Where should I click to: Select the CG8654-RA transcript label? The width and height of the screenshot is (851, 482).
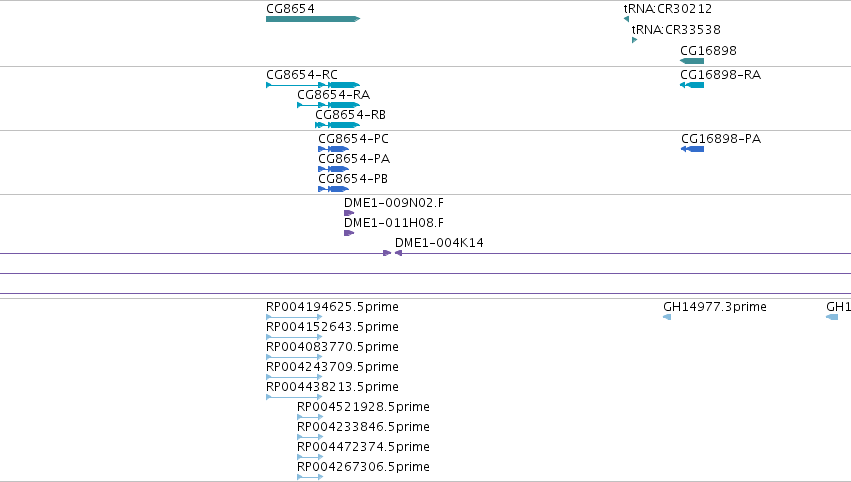333,95
